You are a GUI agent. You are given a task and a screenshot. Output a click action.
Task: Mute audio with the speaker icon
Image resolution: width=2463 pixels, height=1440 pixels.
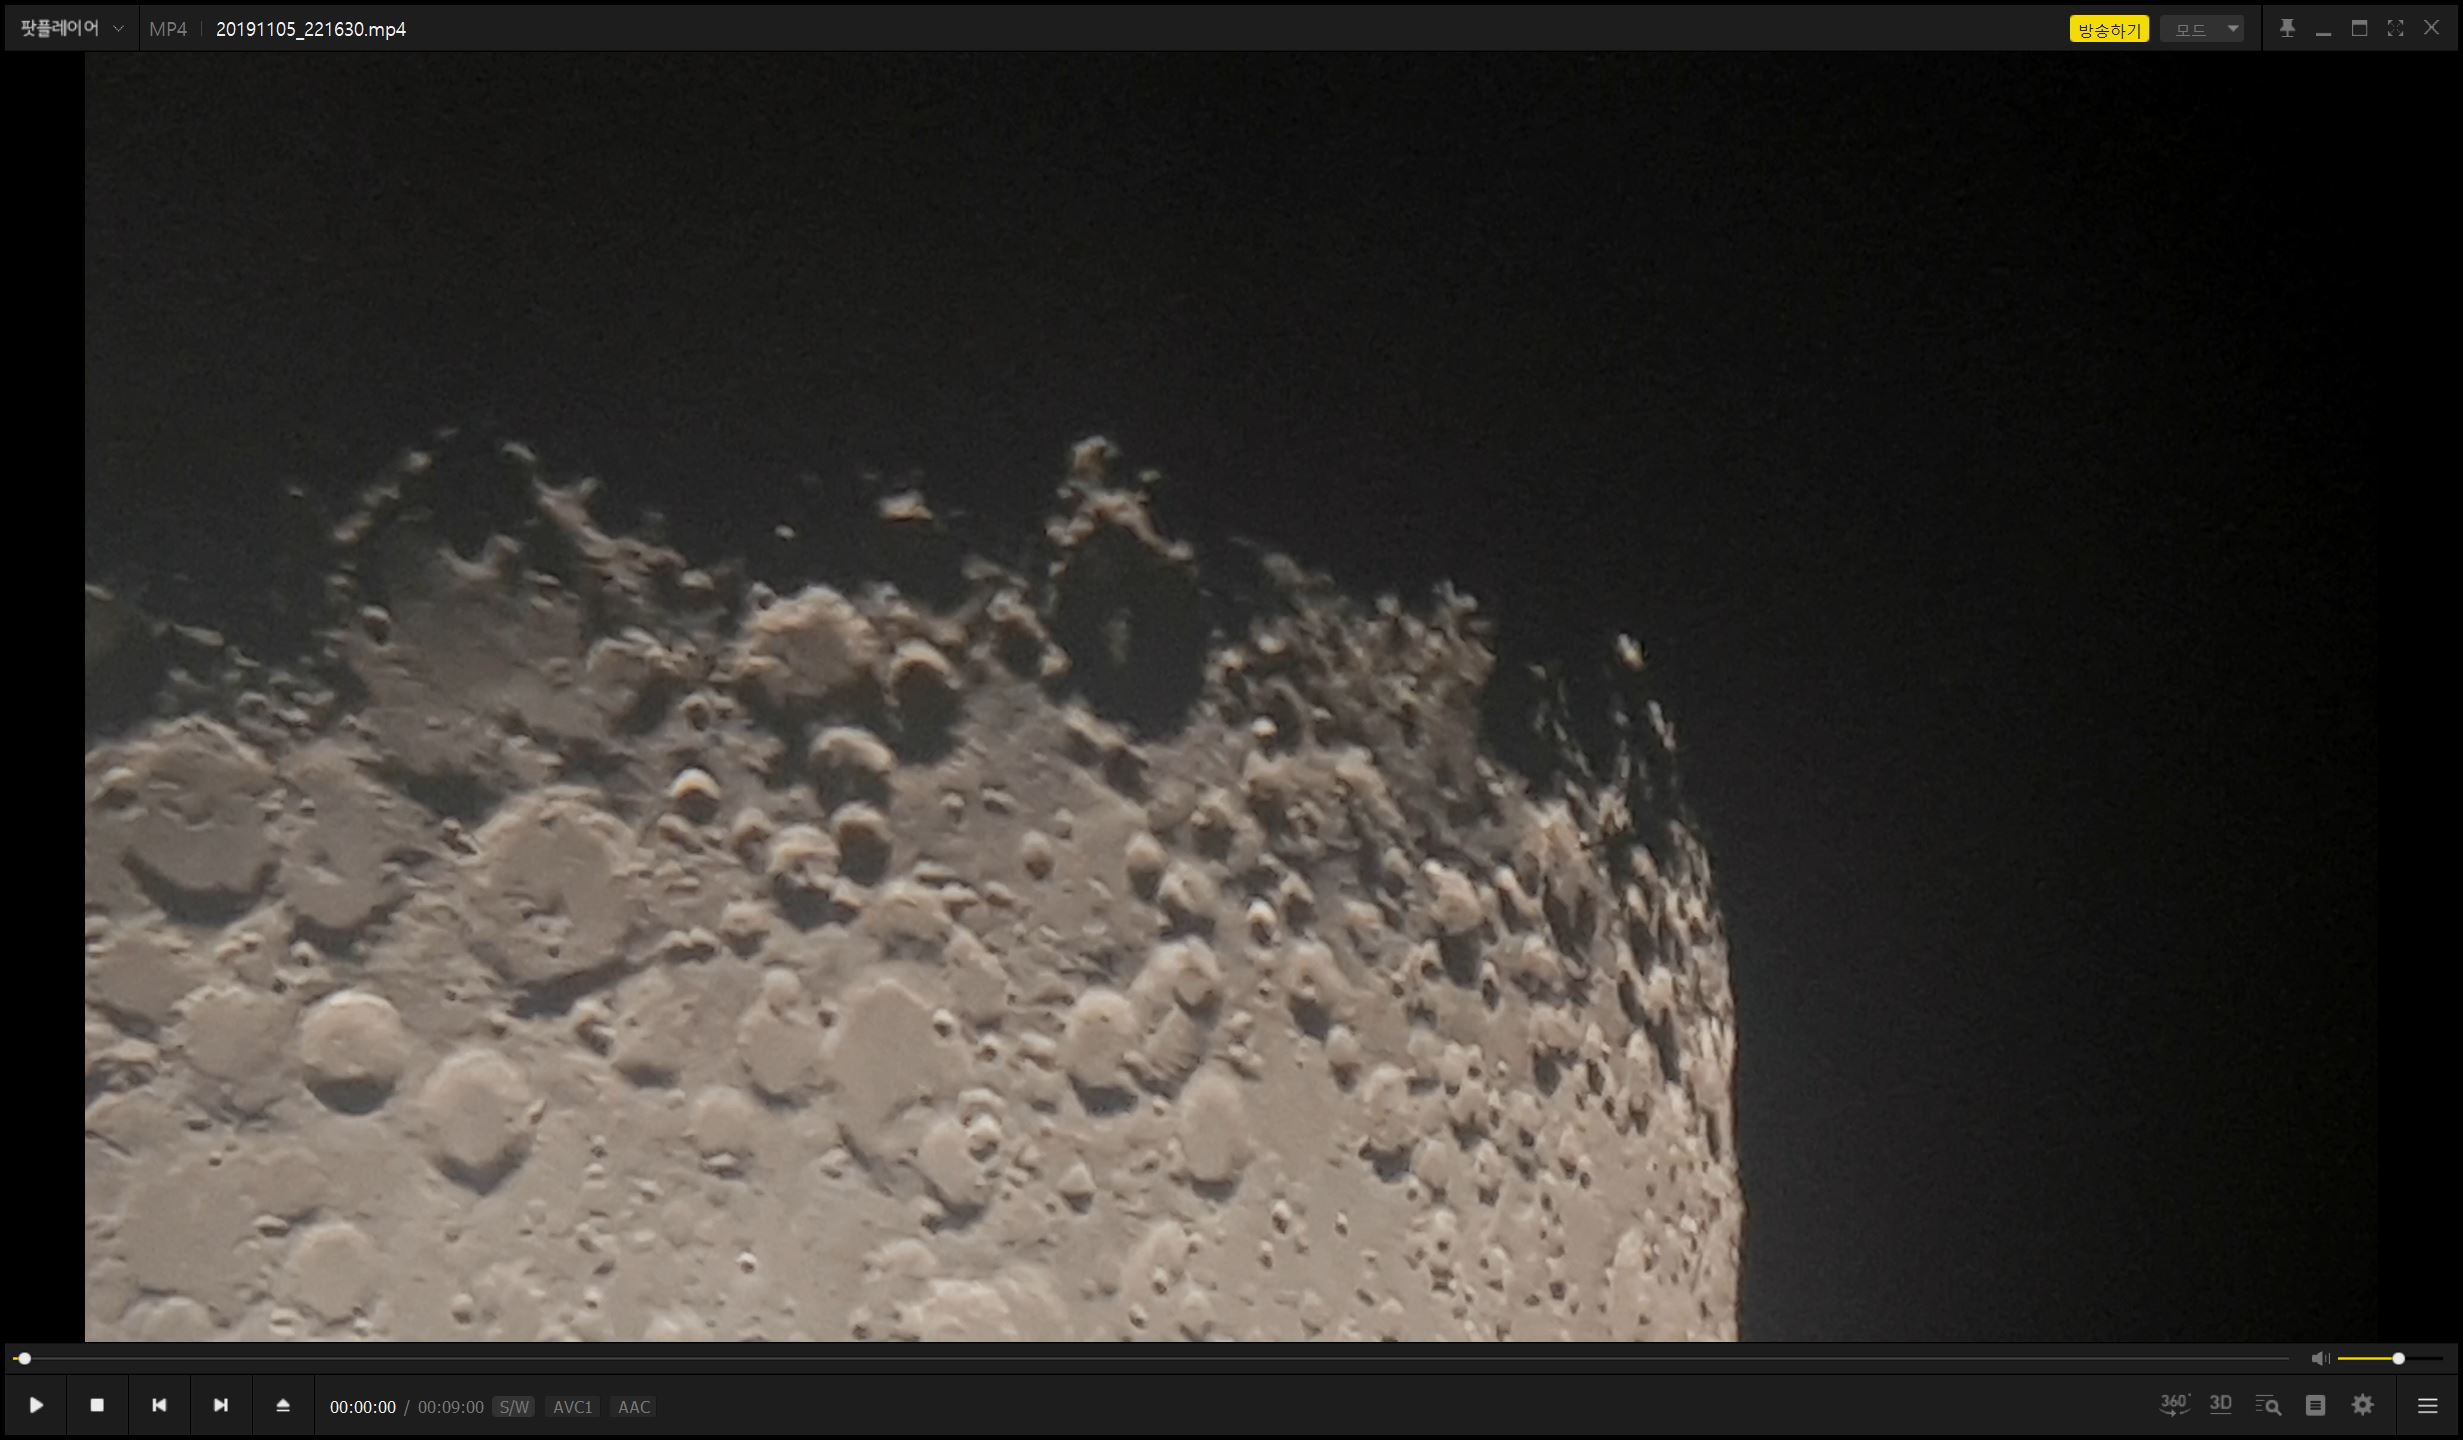tap(2319, 1358)
